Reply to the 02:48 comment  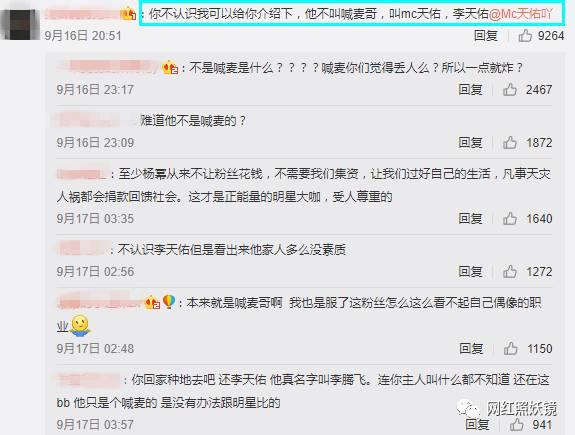tap(471, 348)
